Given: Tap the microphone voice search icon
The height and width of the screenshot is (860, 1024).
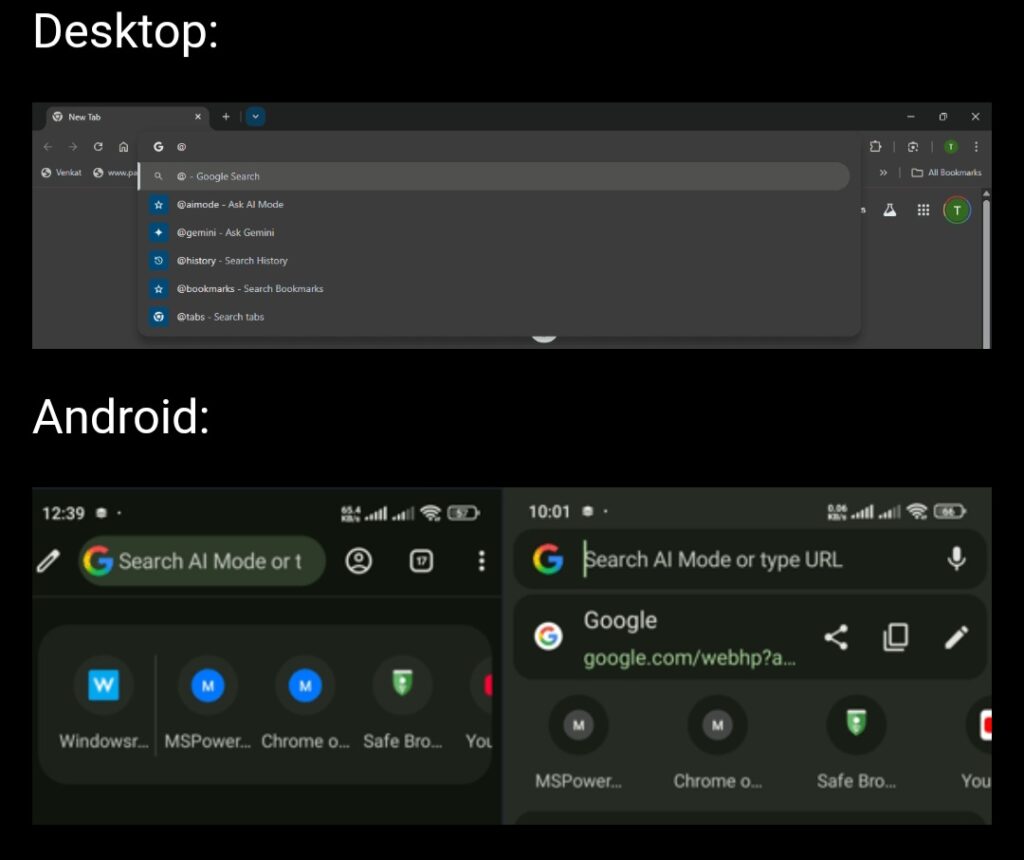Looking at the screenshot, I should [956, 560].
